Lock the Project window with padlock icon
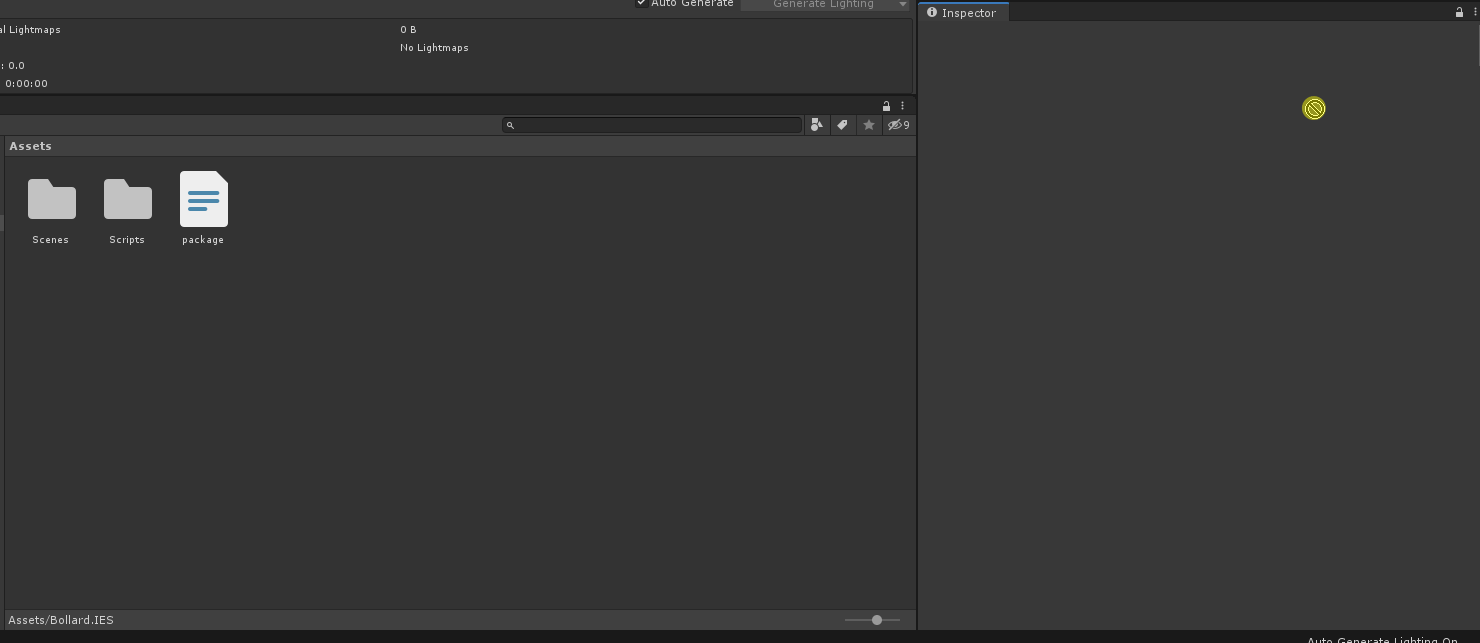 886,106
